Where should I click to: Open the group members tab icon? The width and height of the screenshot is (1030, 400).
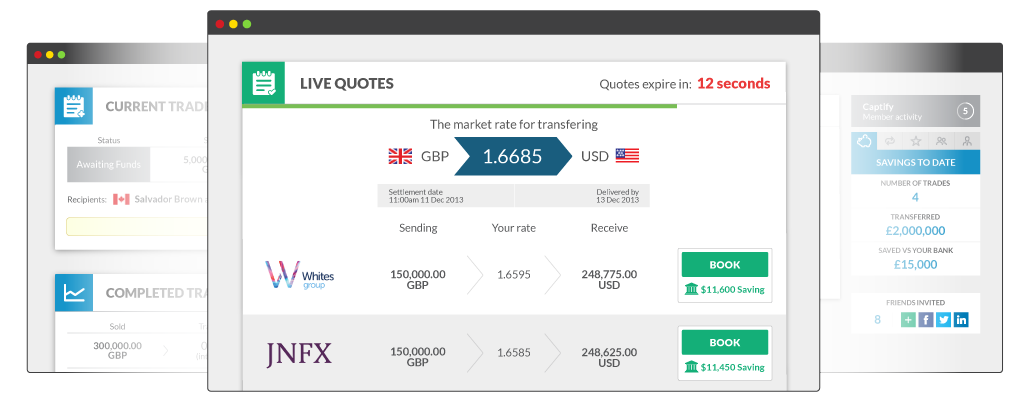tap(941, 141)
